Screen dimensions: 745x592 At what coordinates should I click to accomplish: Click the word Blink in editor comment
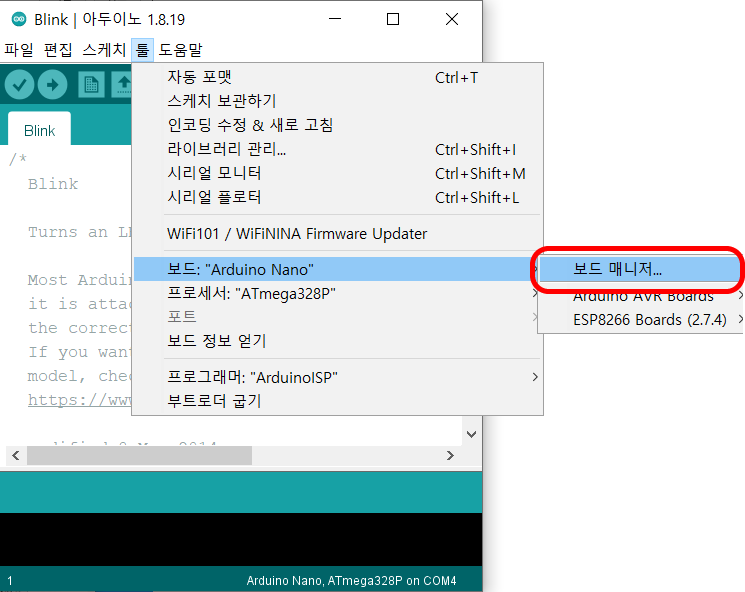click(x=53, y=184)
